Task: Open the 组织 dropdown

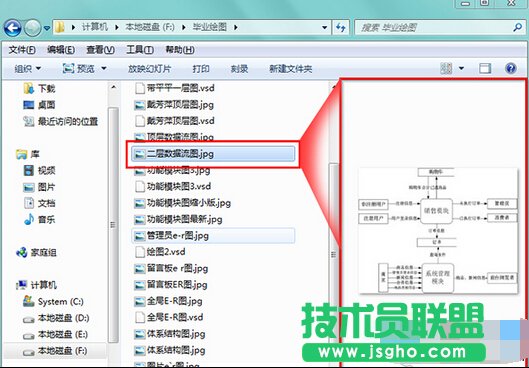Action: [x=27, y=69]
